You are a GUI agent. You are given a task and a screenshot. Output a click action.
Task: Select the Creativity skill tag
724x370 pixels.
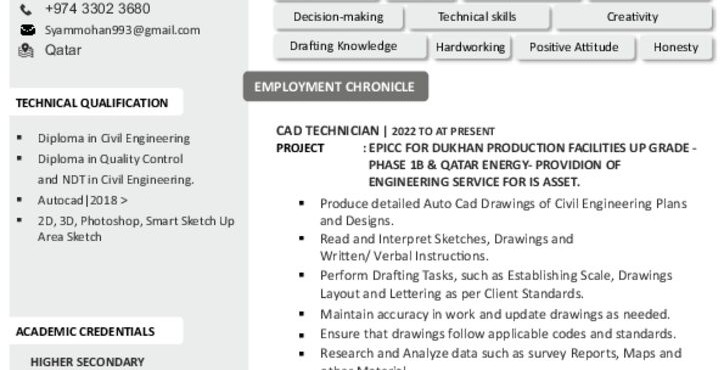pos(632,18)
